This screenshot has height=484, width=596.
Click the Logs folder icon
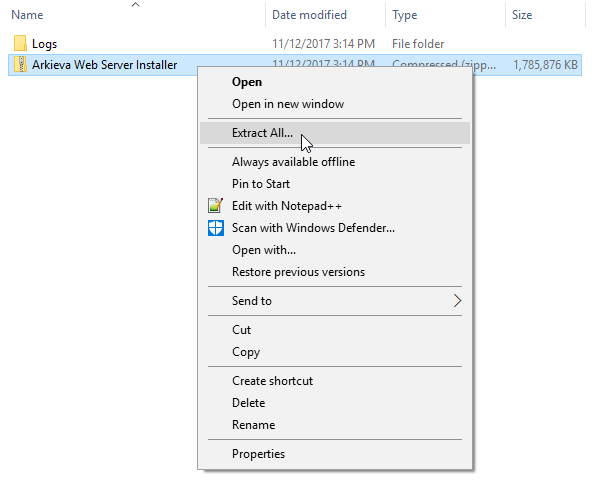pyautogui.click(x=20, y=43)
